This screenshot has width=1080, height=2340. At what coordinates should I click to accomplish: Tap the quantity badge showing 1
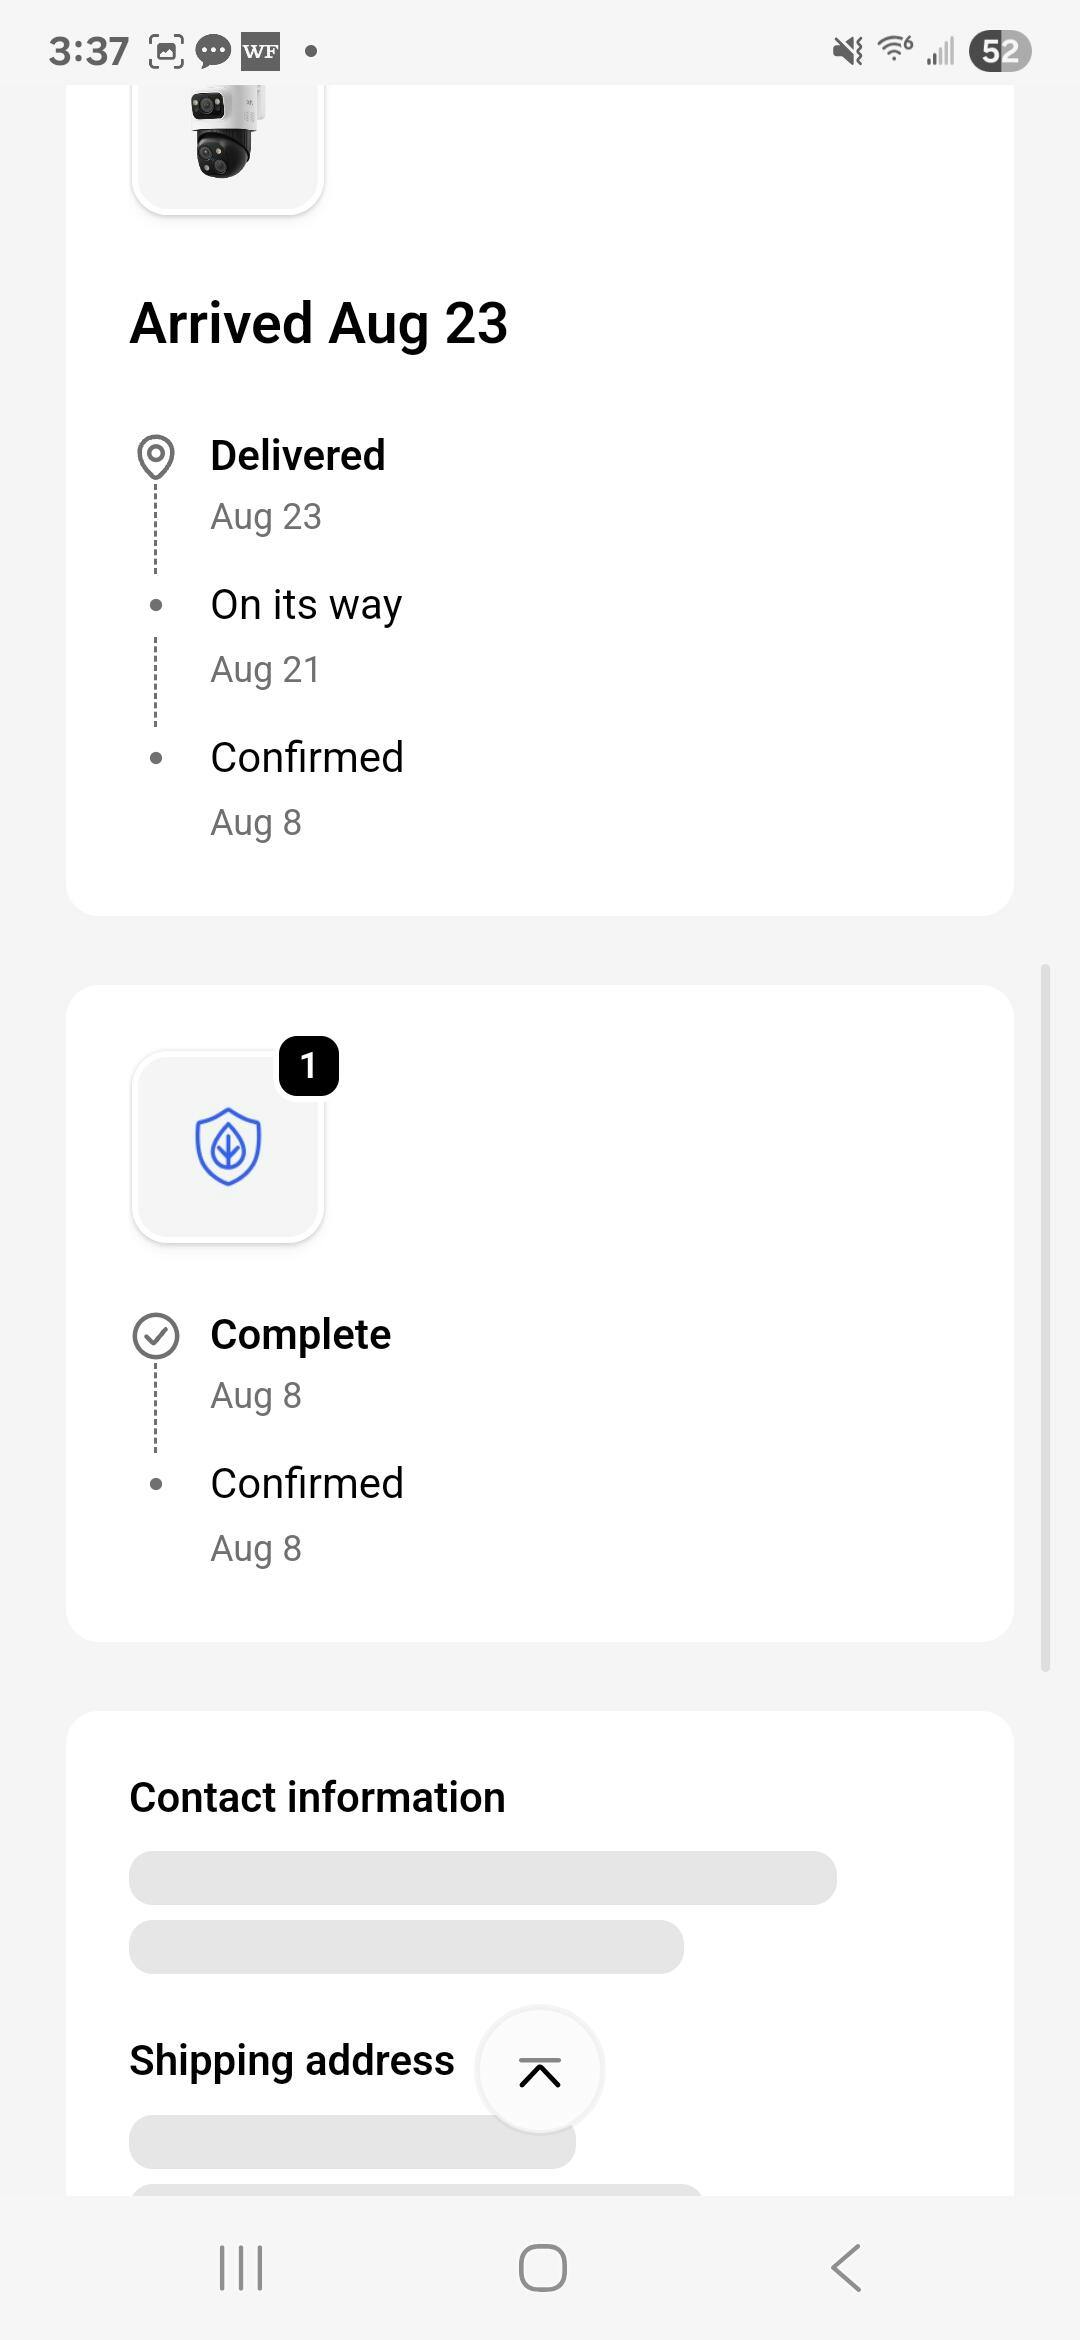coord(308,1066)
